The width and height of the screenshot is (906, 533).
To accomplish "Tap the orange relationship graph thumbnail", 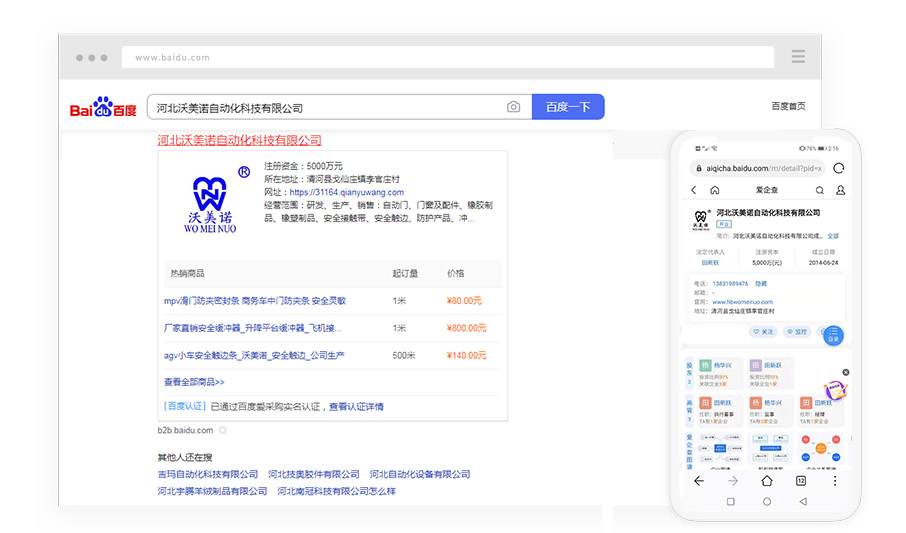I will [x=820, y=449].
